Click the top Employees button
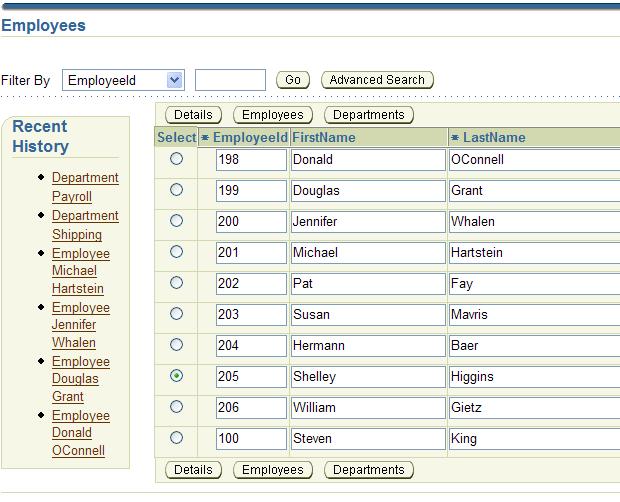Image resolution: width=620 pixels, height=502 pixels. click(272, 115)
